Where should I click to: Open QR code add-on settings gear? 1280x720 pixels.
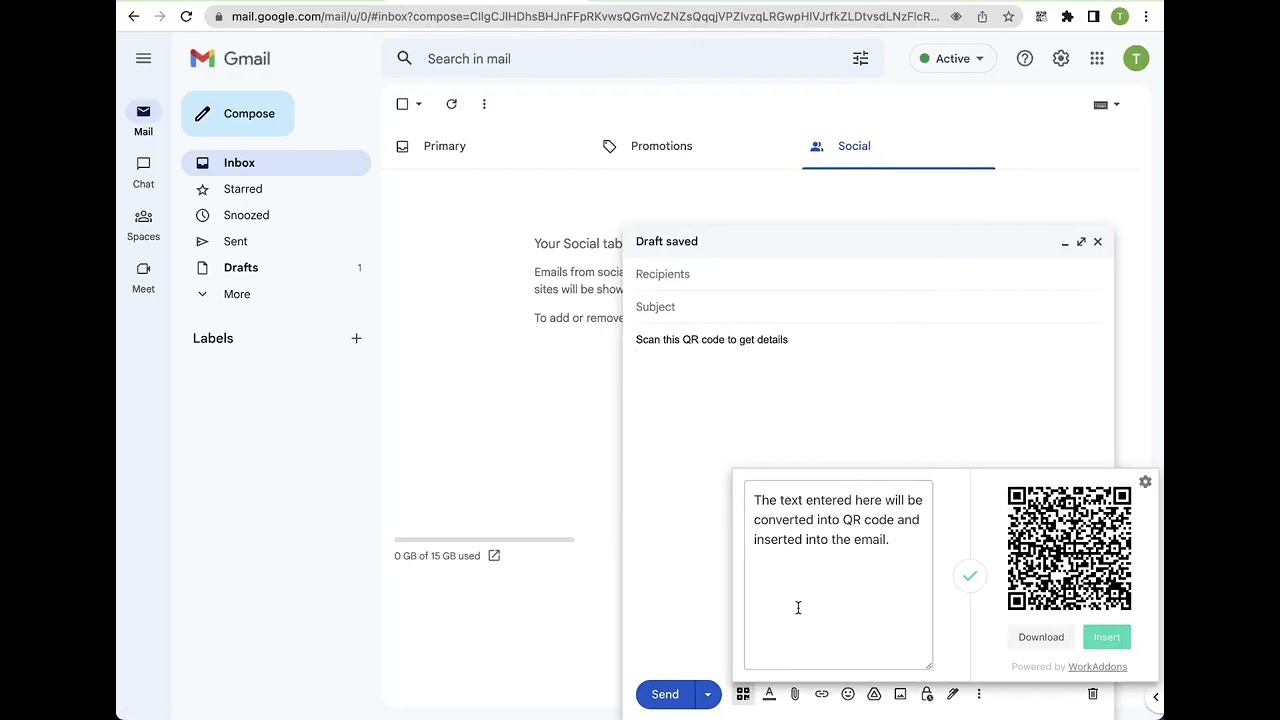(x=1145, y=482)
